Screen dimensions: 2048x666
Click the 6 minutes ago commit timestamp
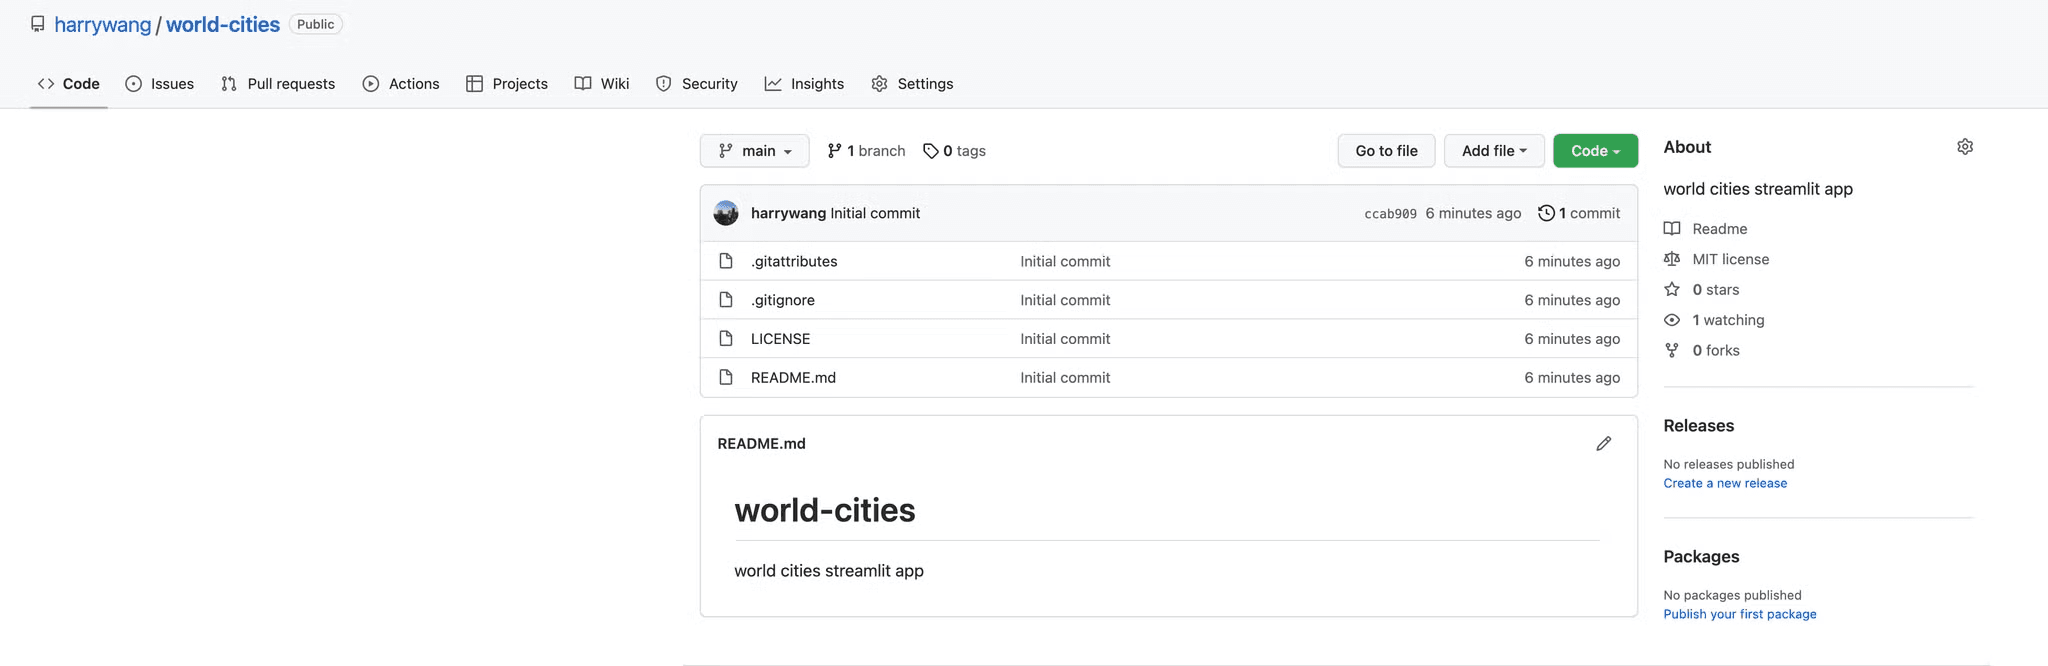(1473, 213)
